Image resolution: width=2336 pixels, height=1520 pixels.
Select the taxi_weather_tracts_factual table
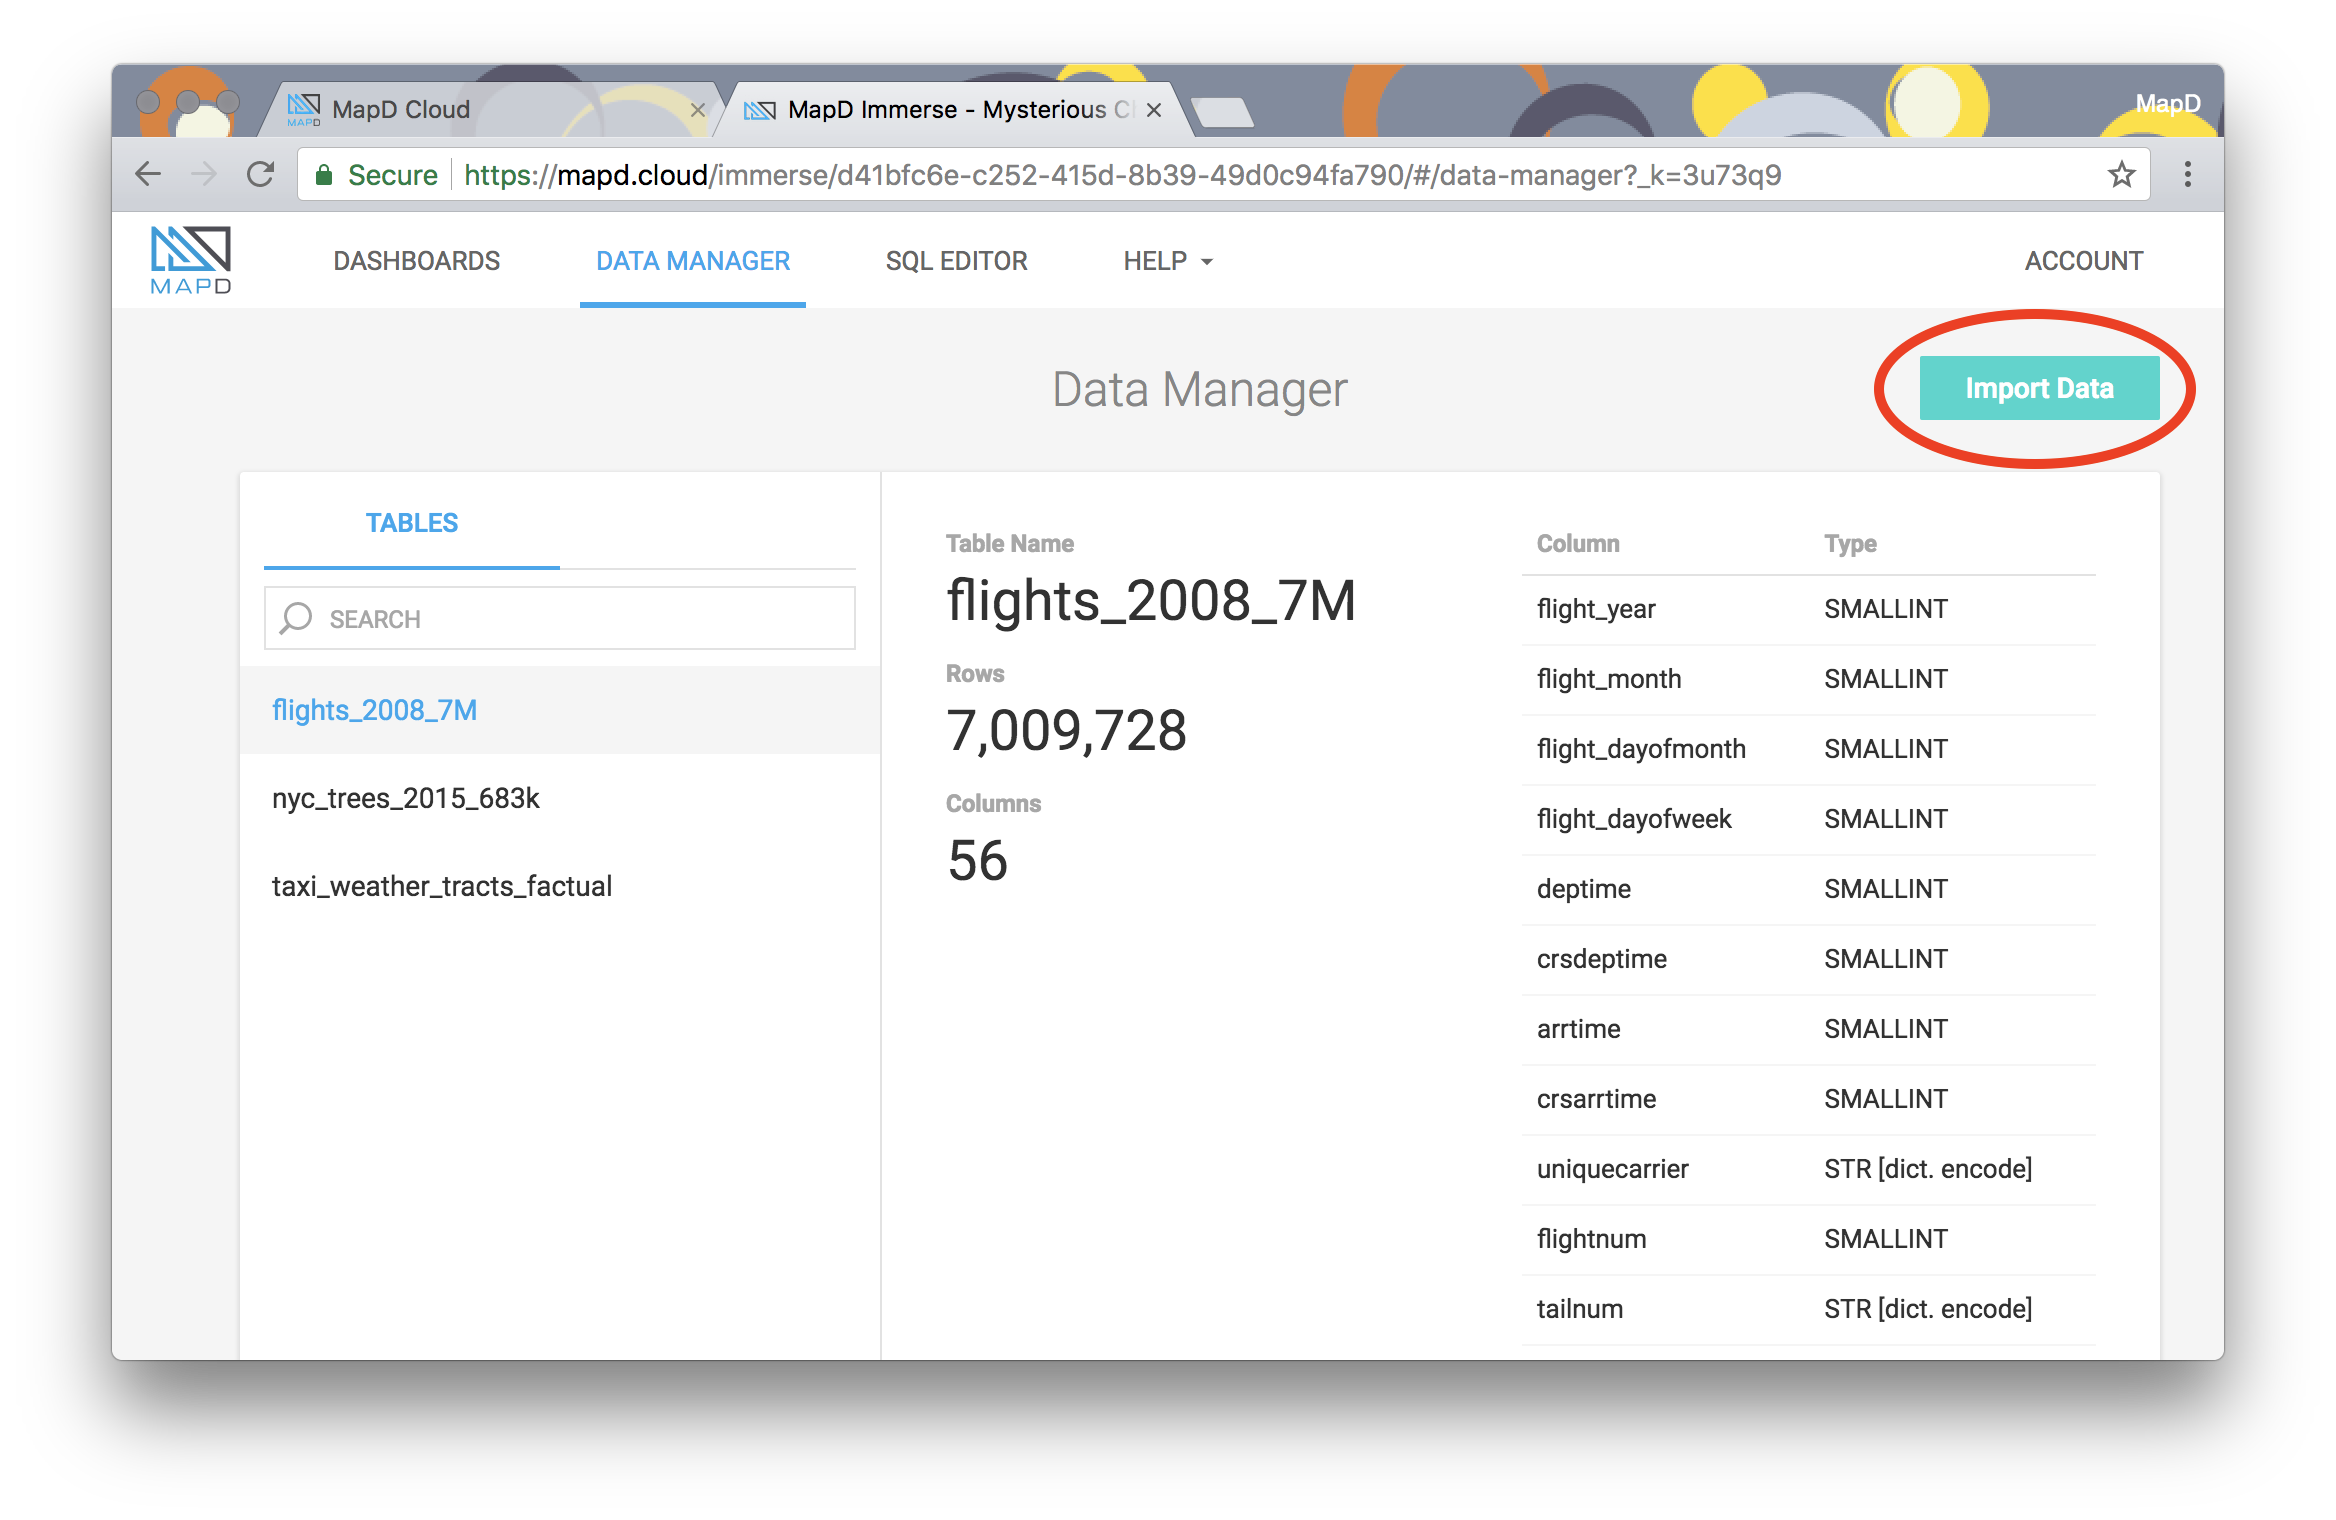click(x=560, y=886)
